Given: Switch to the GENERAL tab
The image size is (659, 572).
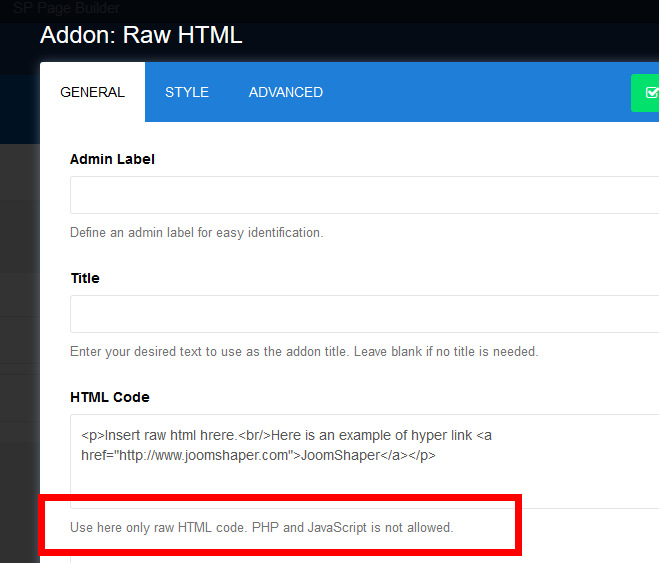Looking at the screenshot, I should [92, 92].
